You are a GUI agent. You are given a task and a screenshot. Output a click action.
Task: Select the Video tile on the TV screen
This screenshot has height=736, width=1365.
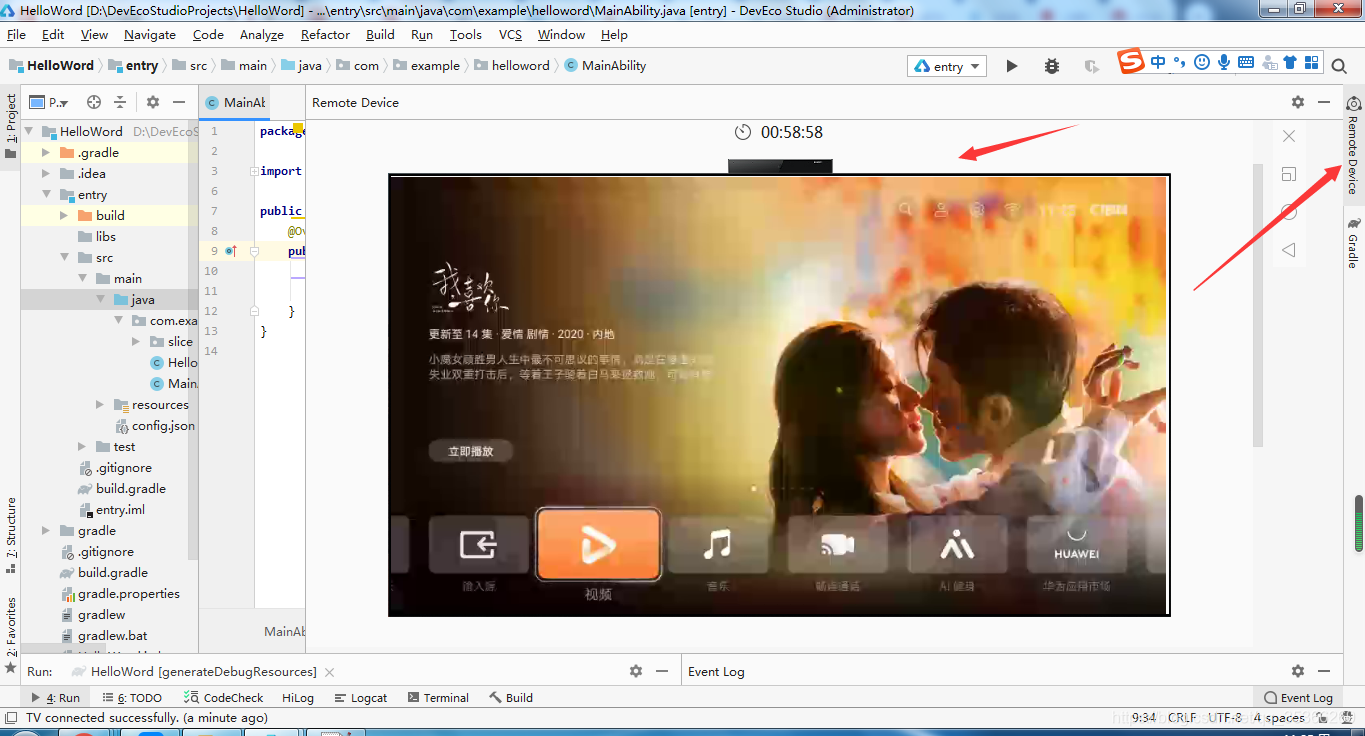(x=598, y=545)
